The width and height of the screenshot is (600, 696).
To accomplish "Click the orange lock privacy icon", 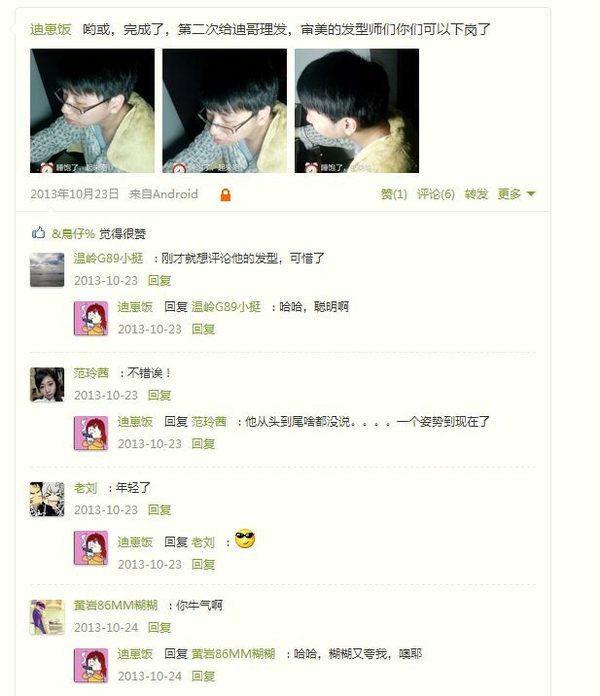I will pos(225,195).
